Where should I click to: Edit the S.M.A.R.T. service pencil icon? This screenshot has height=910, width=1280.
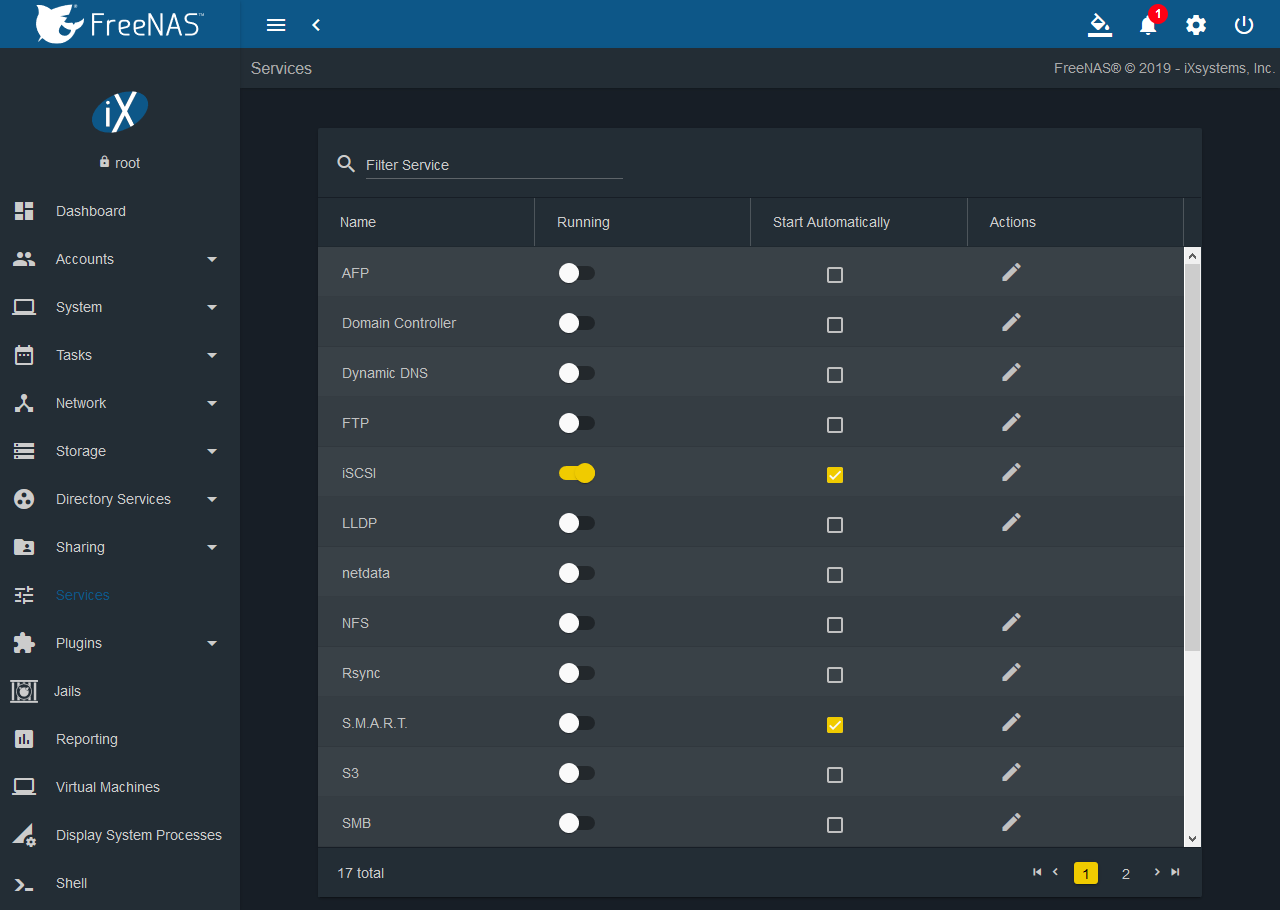click(1011, 722)
